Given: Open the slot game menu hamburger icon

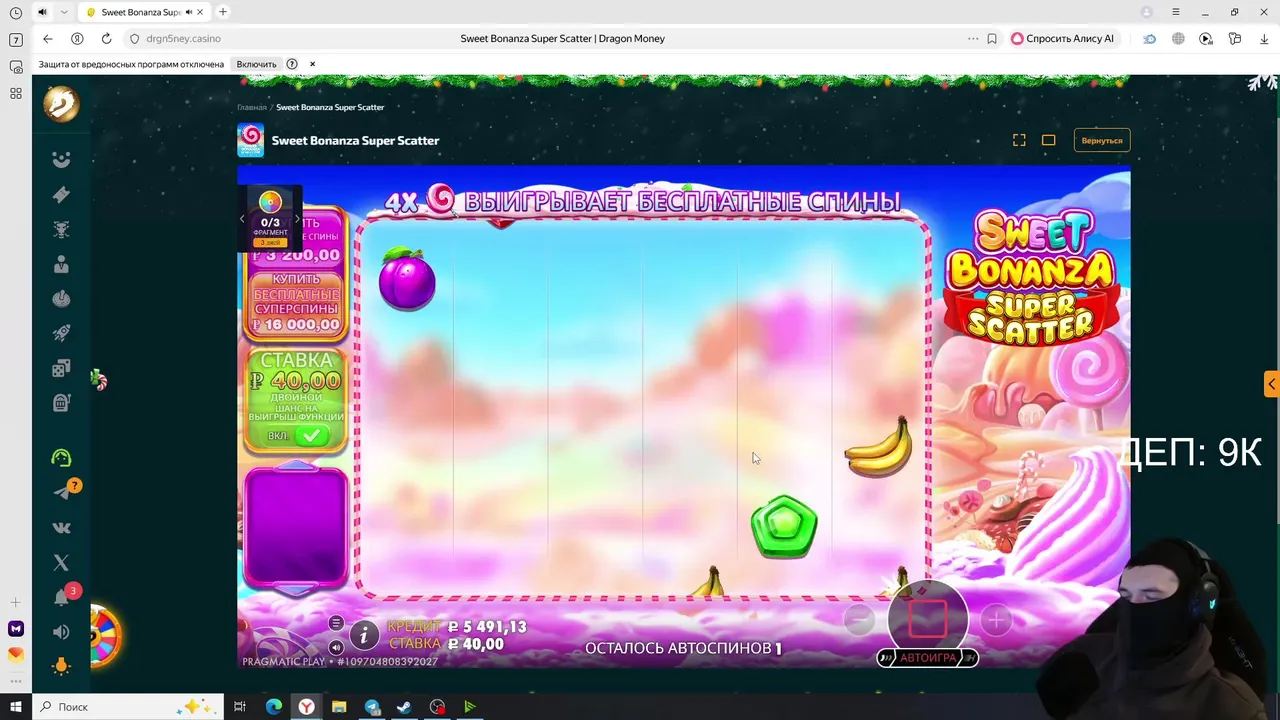Looking at the screenshot, I should point(336,623).
